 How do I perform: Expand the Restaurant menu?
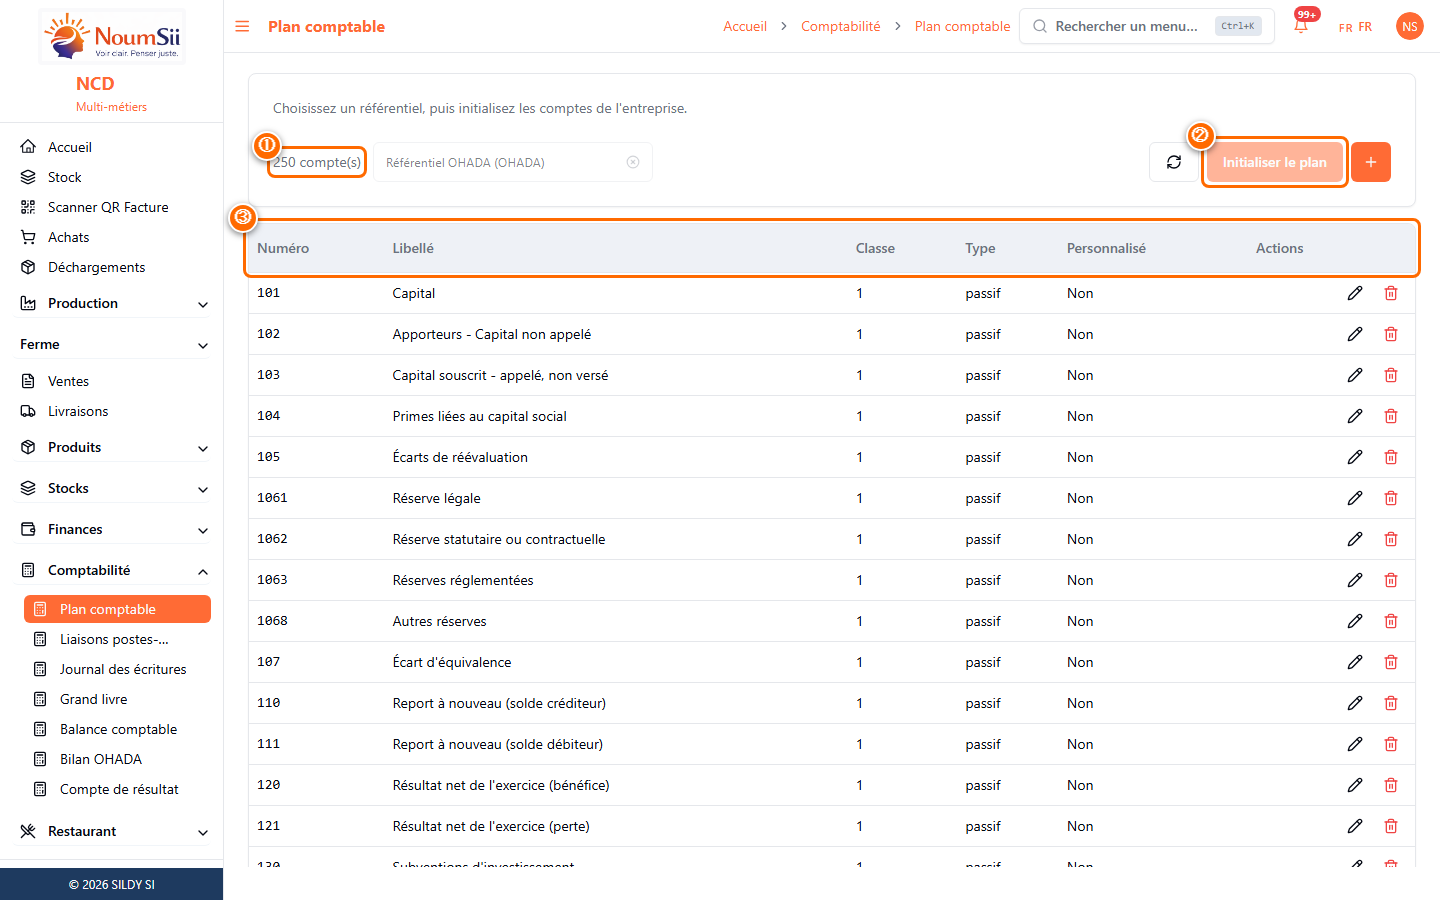click(x=114, y=831)
